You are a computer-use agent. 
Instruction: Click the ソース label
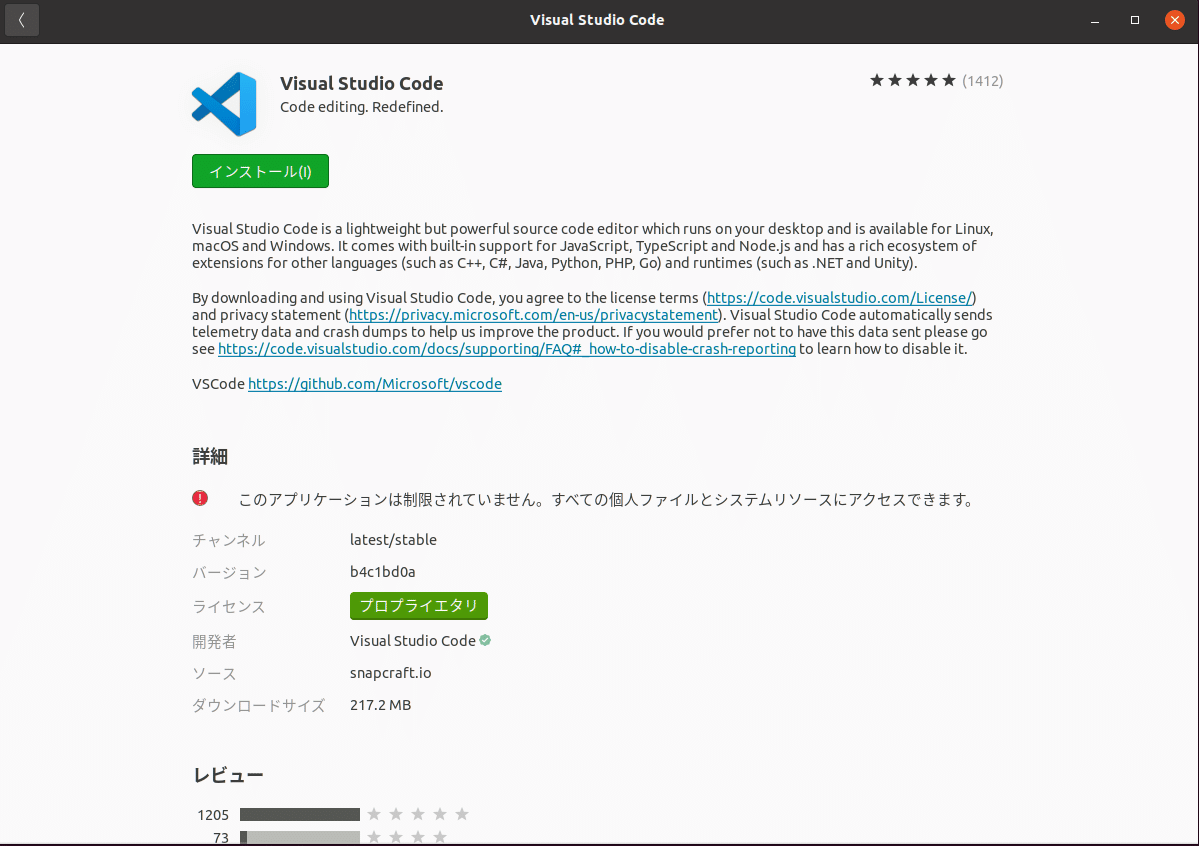click(214, 674)
